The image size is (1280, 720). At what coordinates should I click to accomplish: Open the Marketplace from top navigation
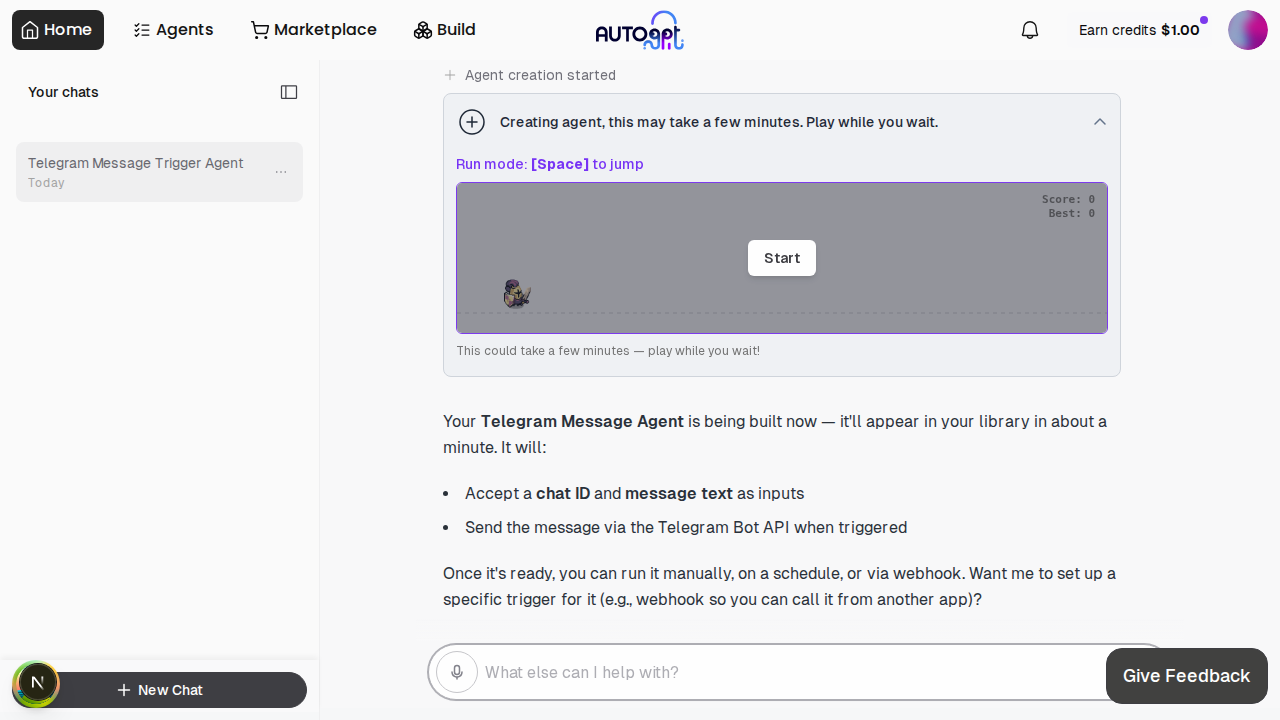point(313,30)
